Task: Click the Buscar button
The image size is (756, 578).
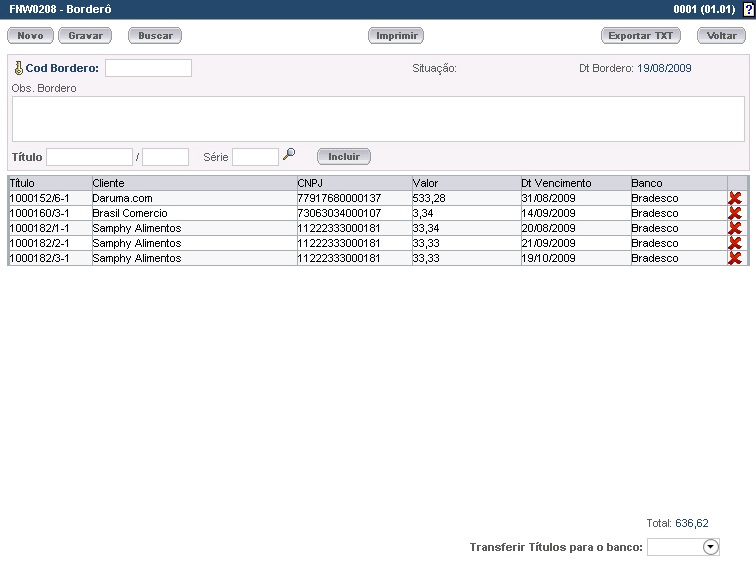Action: 155,35
